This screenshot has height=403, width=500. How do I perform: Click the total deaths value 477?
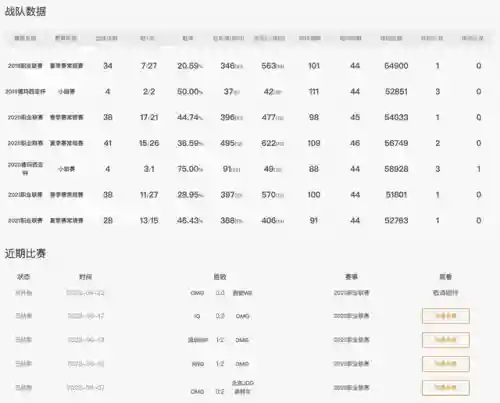tap(269, 117)
